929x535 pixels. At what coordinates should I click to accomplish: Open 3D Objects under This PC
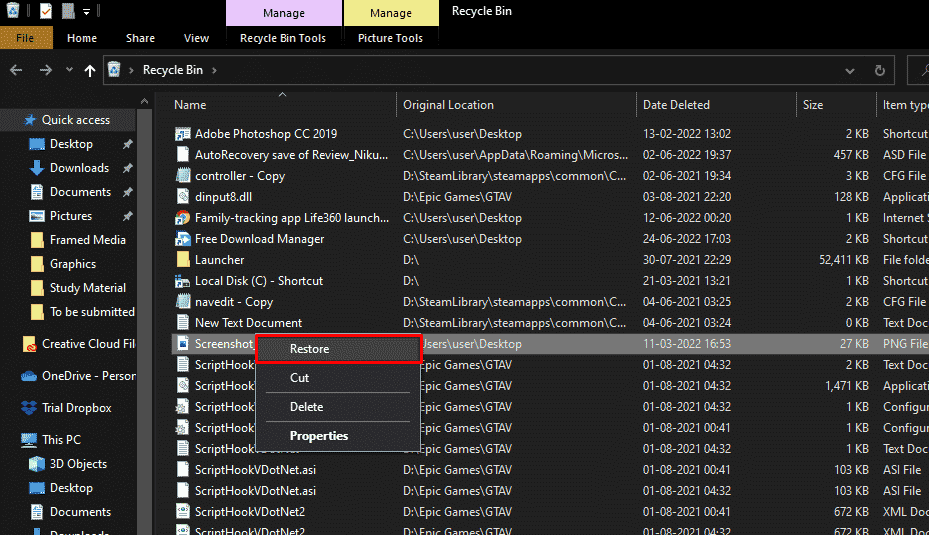click(78, 464)
